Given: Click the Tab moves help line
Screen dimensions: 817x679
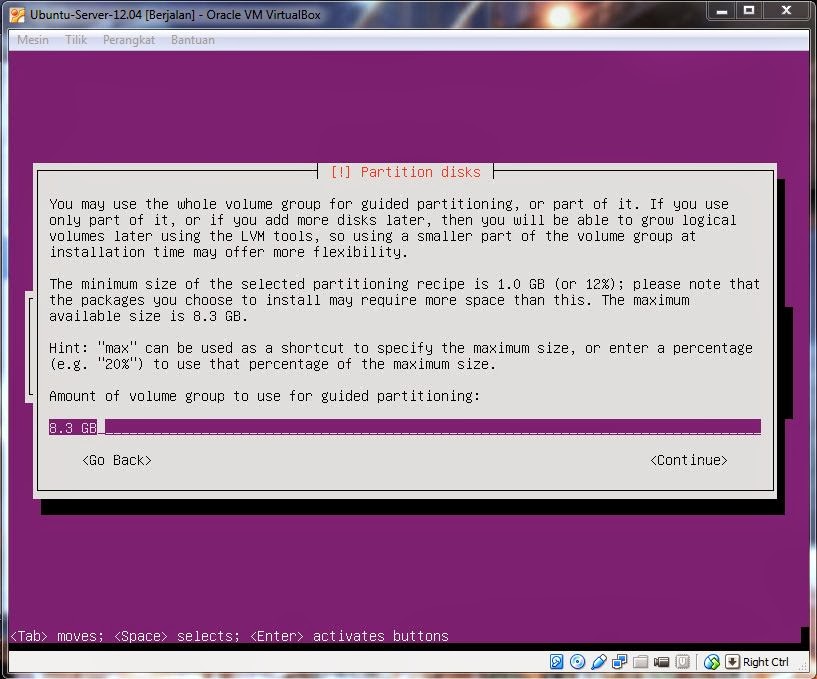Looking at the screenshot, I should coord(229,636).
